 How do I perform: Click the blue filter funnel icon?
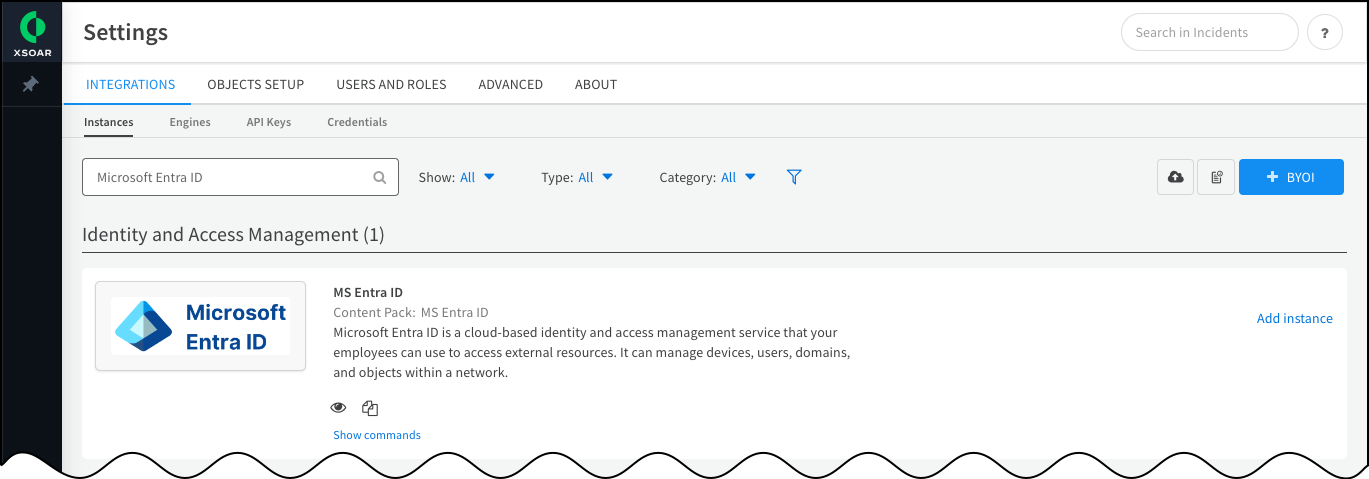tap(794, 177)
